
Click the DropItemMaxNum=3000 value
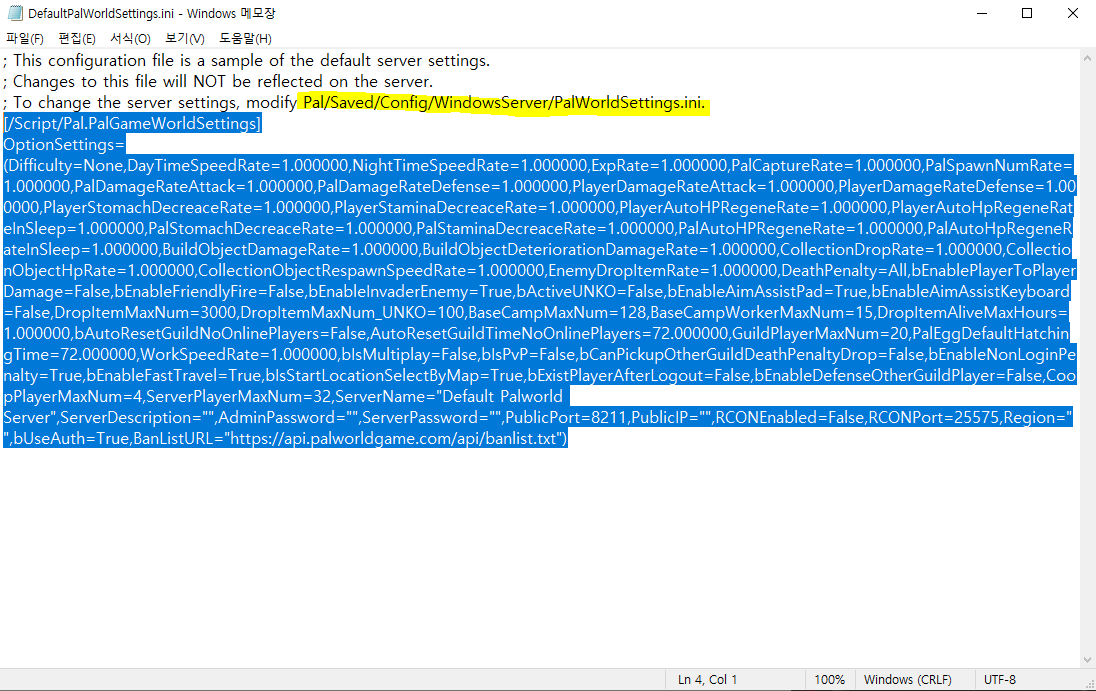(145, 312)
